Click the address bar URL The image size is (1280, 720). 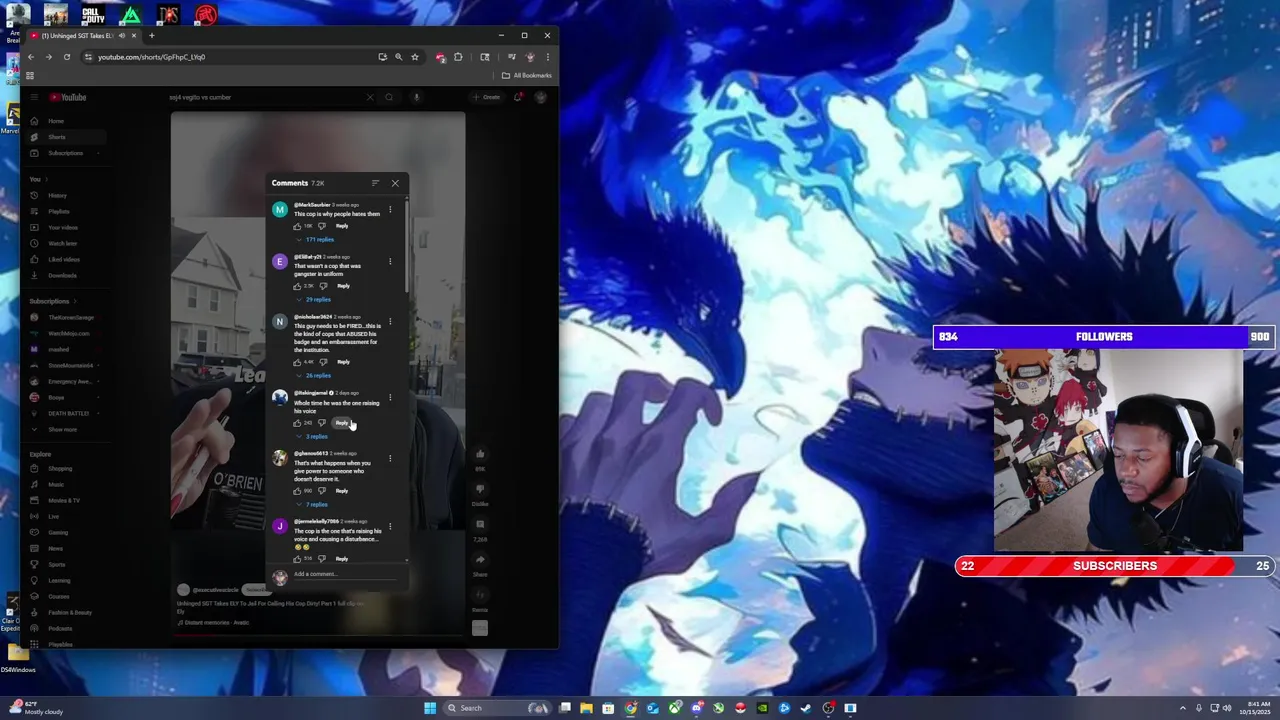click(x=152, y=57)
